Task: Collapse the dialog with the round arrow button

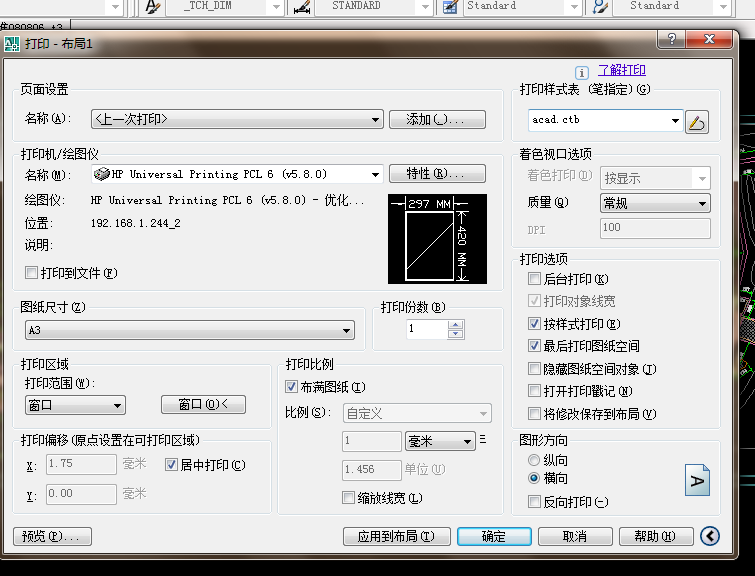Action: [710, 536]
